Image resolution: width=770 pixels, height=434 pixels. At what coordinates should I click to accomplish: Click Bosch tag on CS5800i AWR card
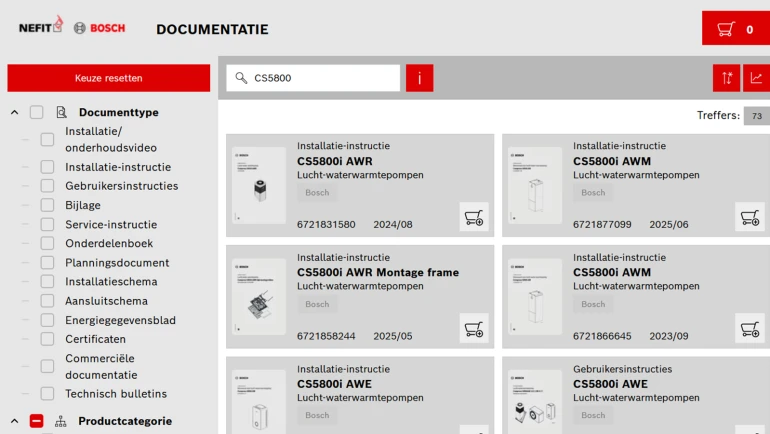[x=317, y=192]
